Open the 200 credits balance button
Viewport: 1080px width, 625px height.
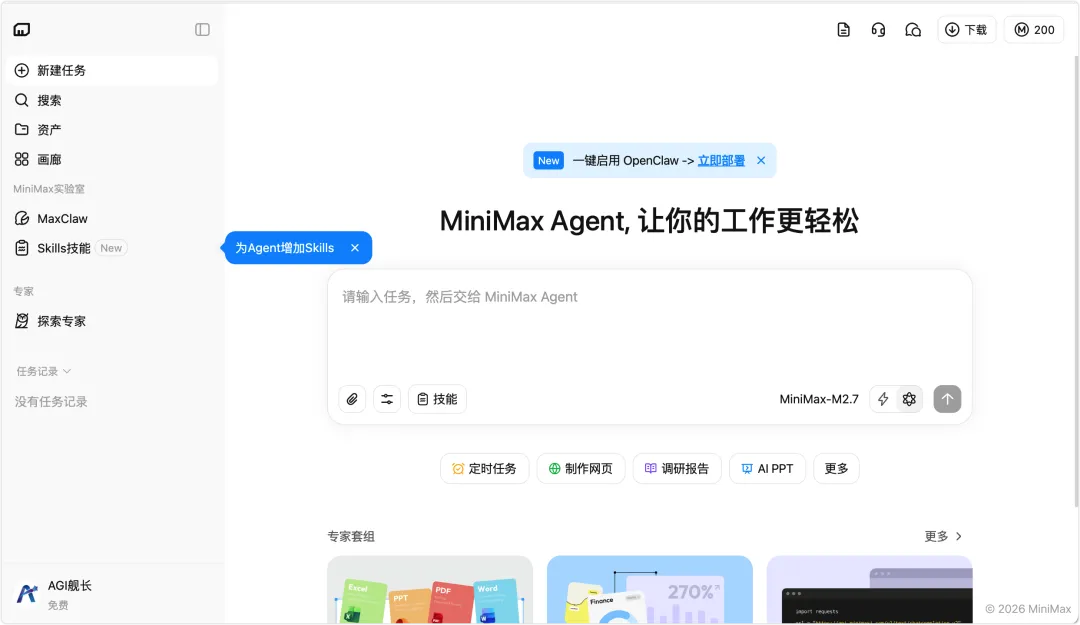[1035, 30]
